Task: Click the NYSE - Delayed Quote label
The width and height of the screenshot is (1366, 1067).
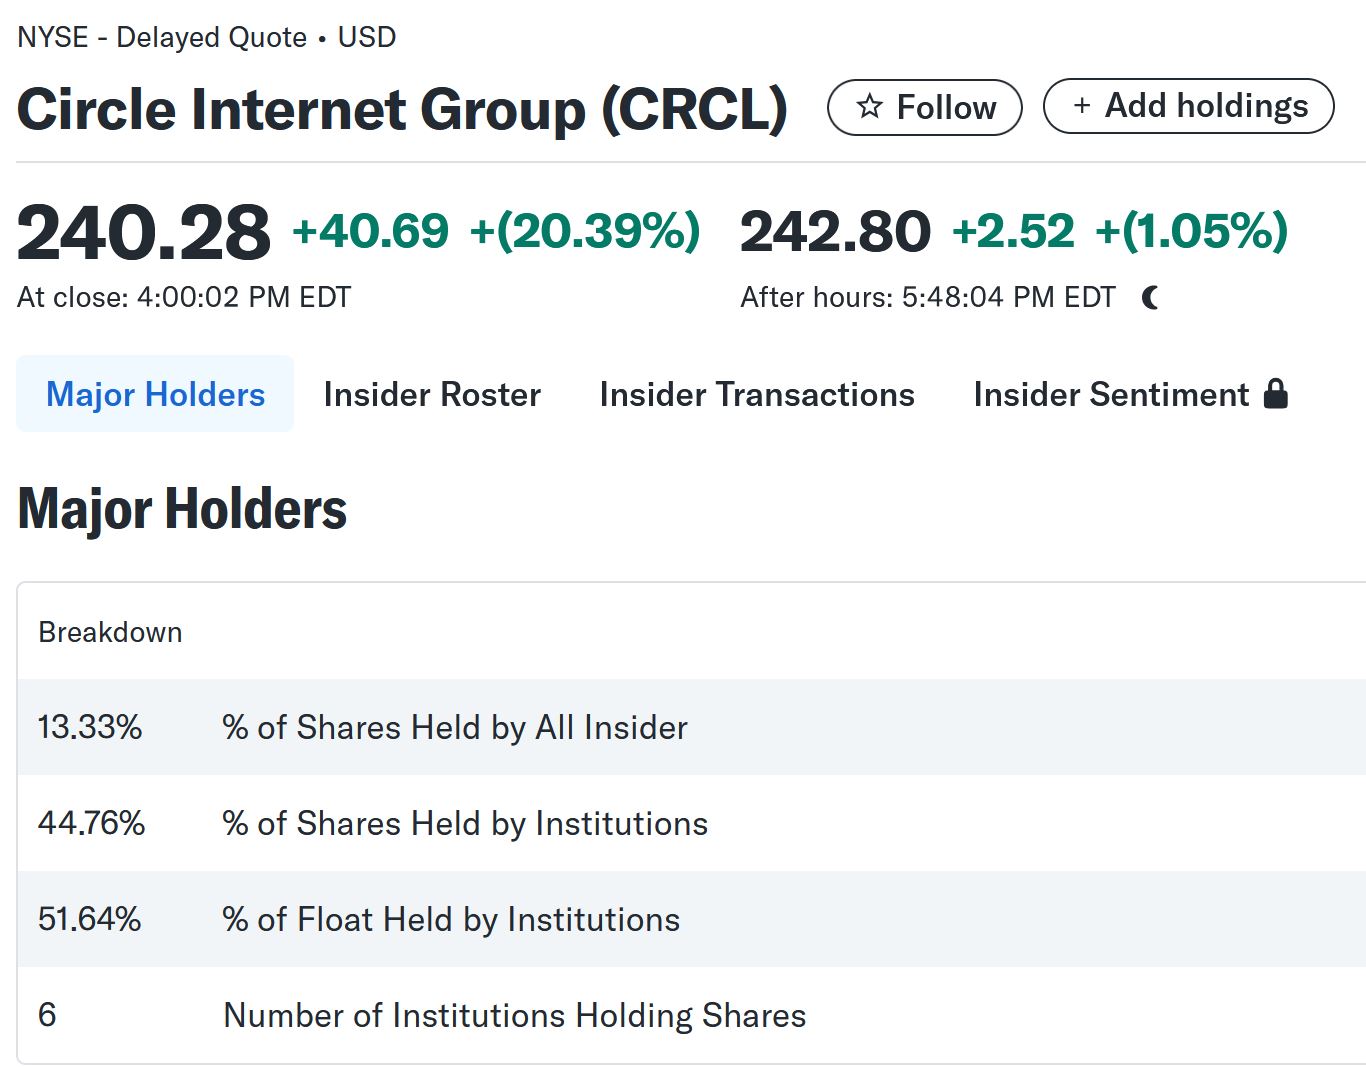Action: [x=162, y=37]
